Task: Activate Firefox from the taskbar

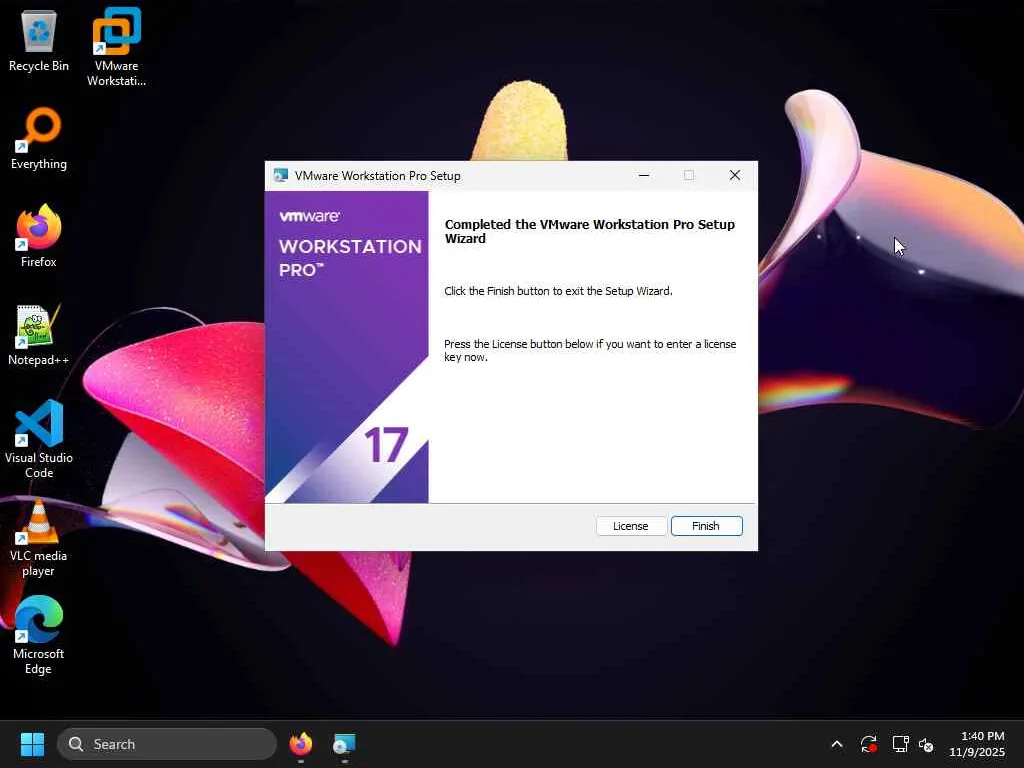Action: [301, 744]
